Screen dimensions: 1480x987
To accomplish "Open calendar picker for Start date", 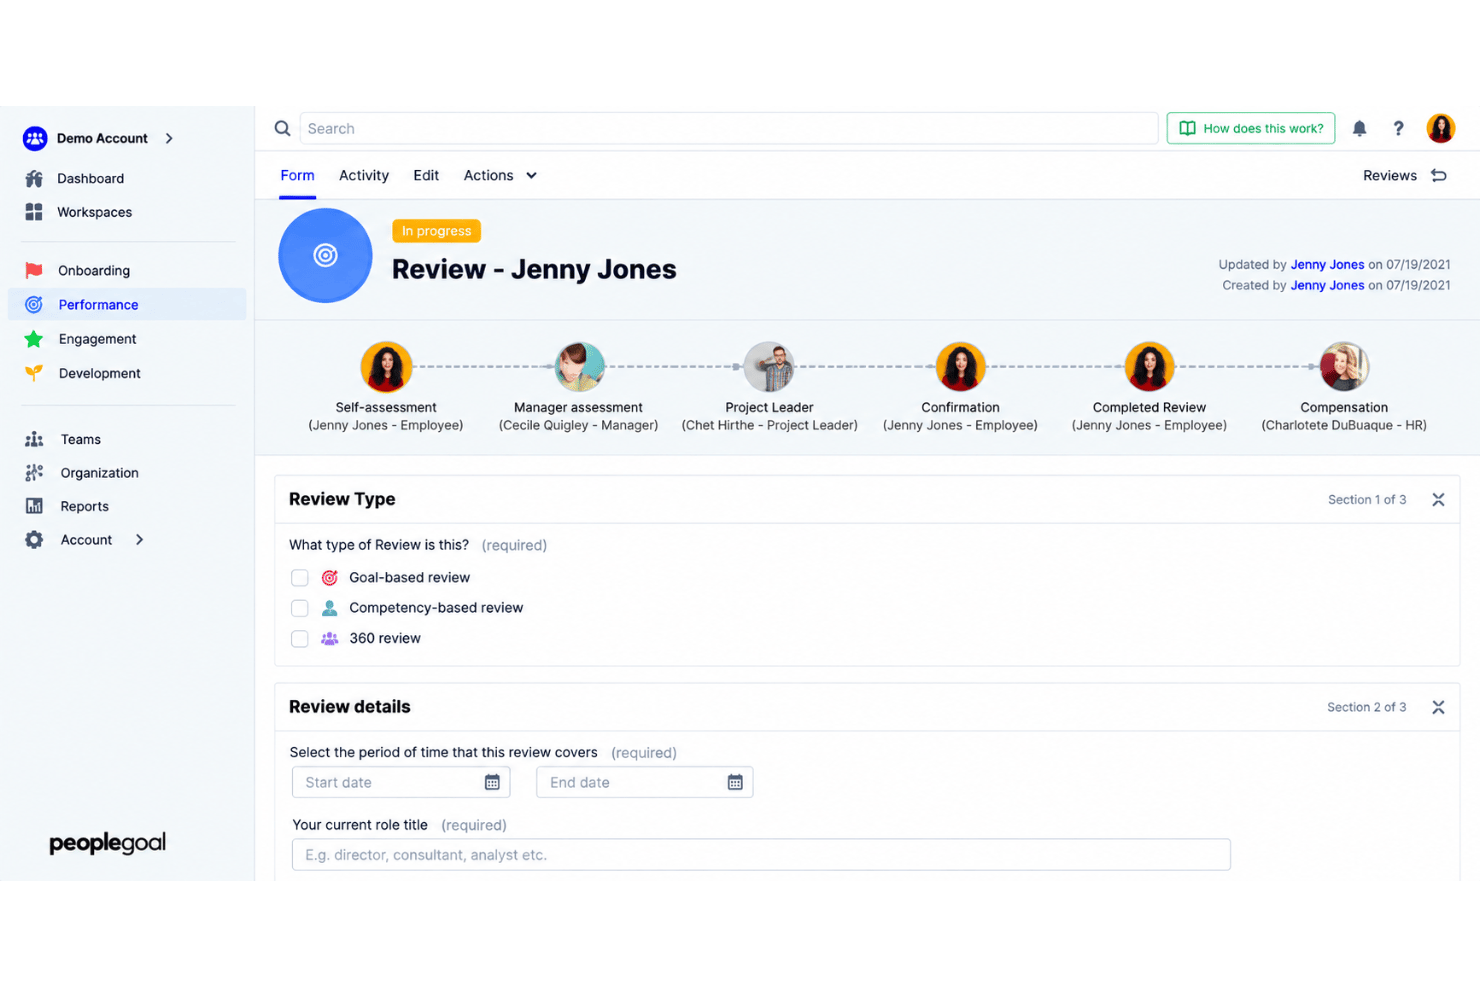I will (492, 782).
